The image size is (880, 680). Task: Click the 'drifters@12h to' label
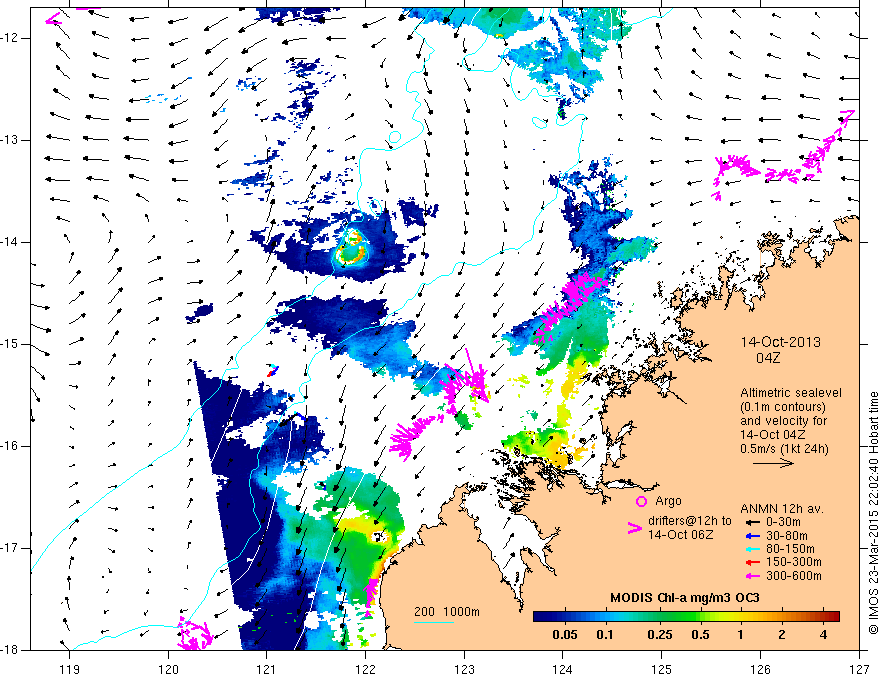pyautogui.click(x=690, y=521)
